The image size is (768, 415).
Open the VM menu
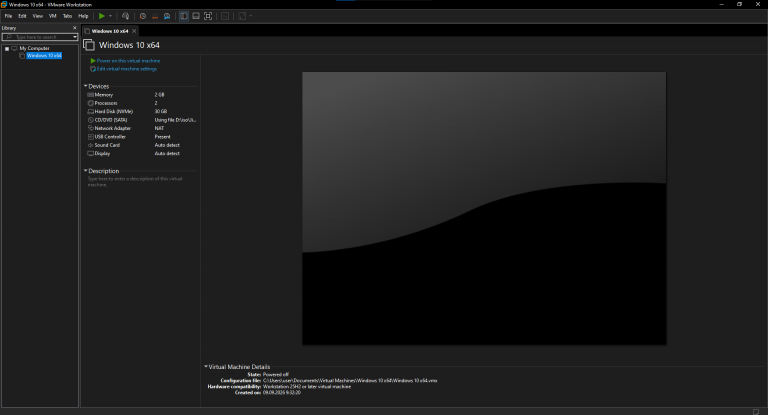point(52,16)
